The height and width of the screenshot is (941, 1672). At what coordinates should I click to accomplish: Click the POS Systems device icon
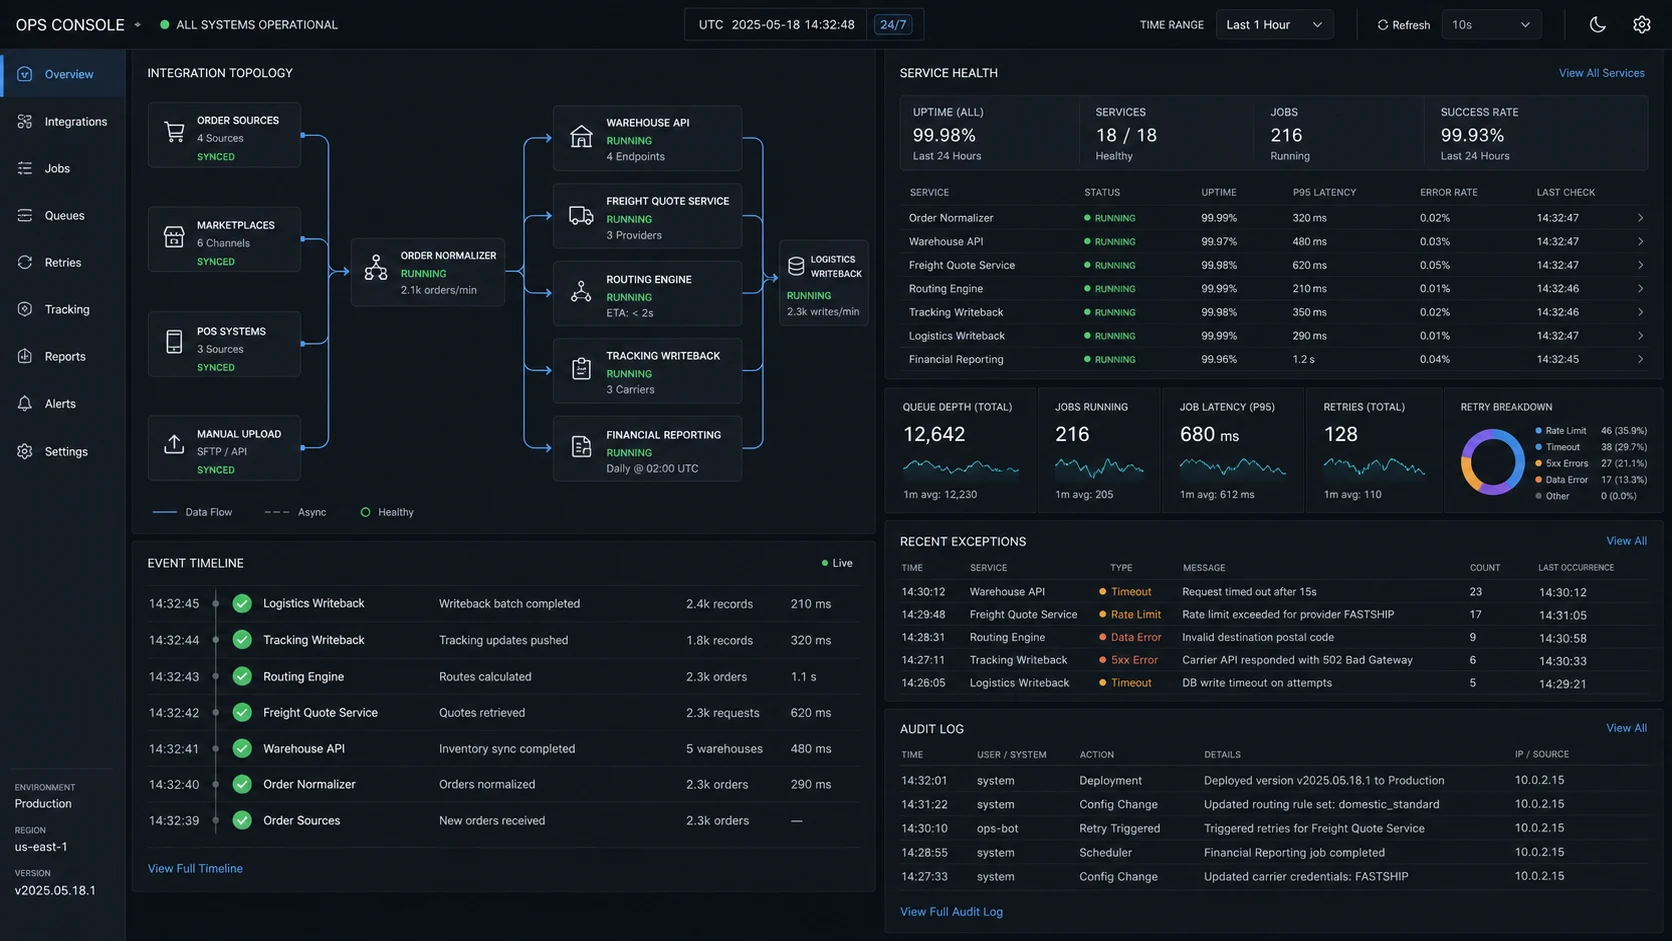(x=174, y=342)
